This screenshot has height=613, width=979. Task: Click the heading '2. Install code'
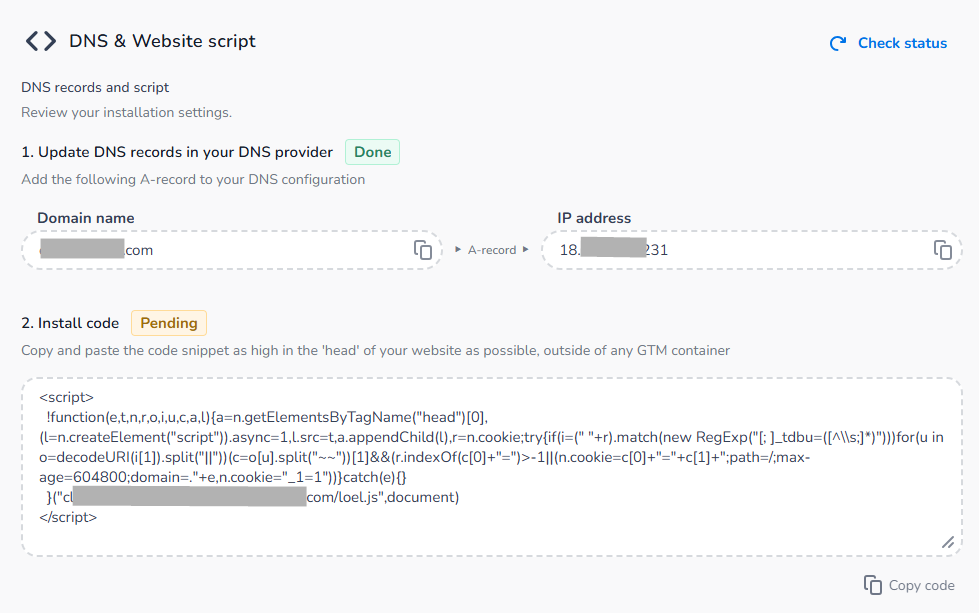click(x=70, y=323)
